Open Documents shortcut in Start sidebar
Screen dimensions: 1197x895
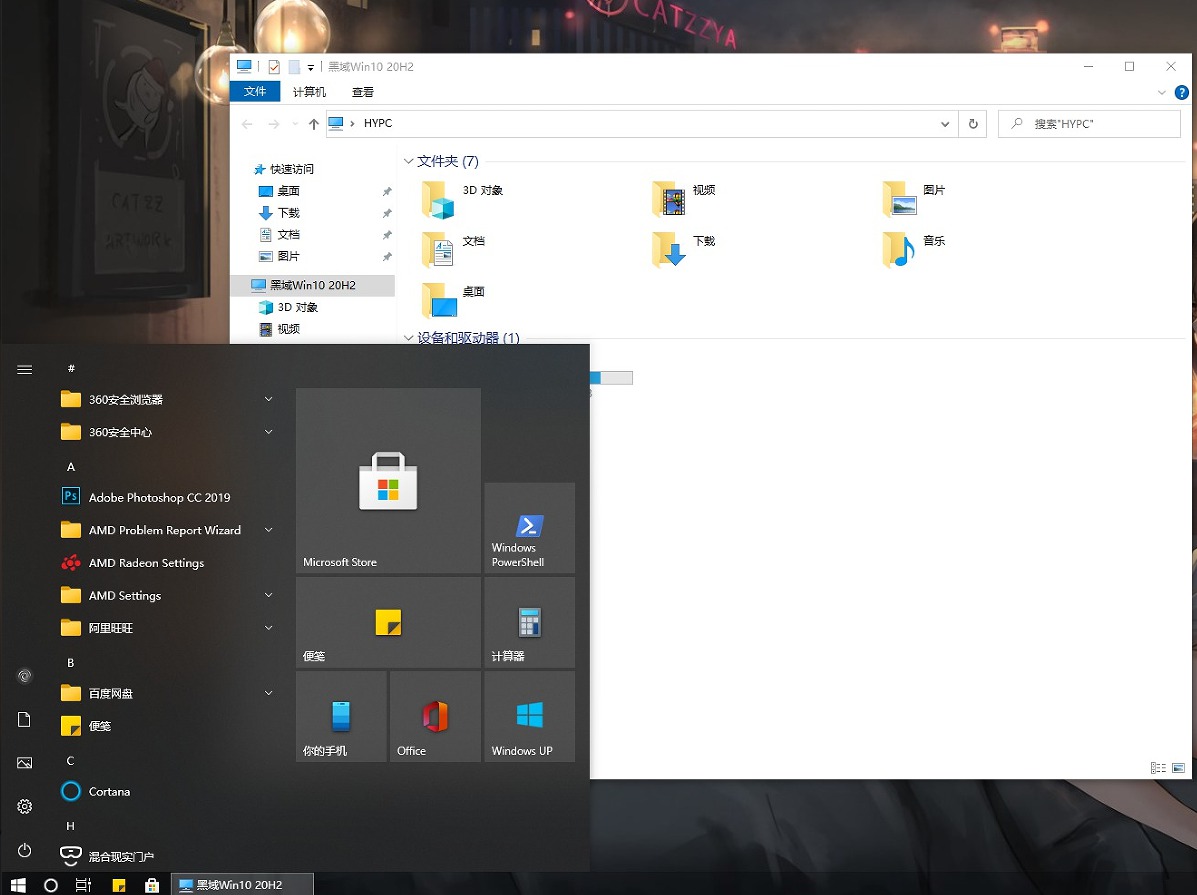point(24,719)
